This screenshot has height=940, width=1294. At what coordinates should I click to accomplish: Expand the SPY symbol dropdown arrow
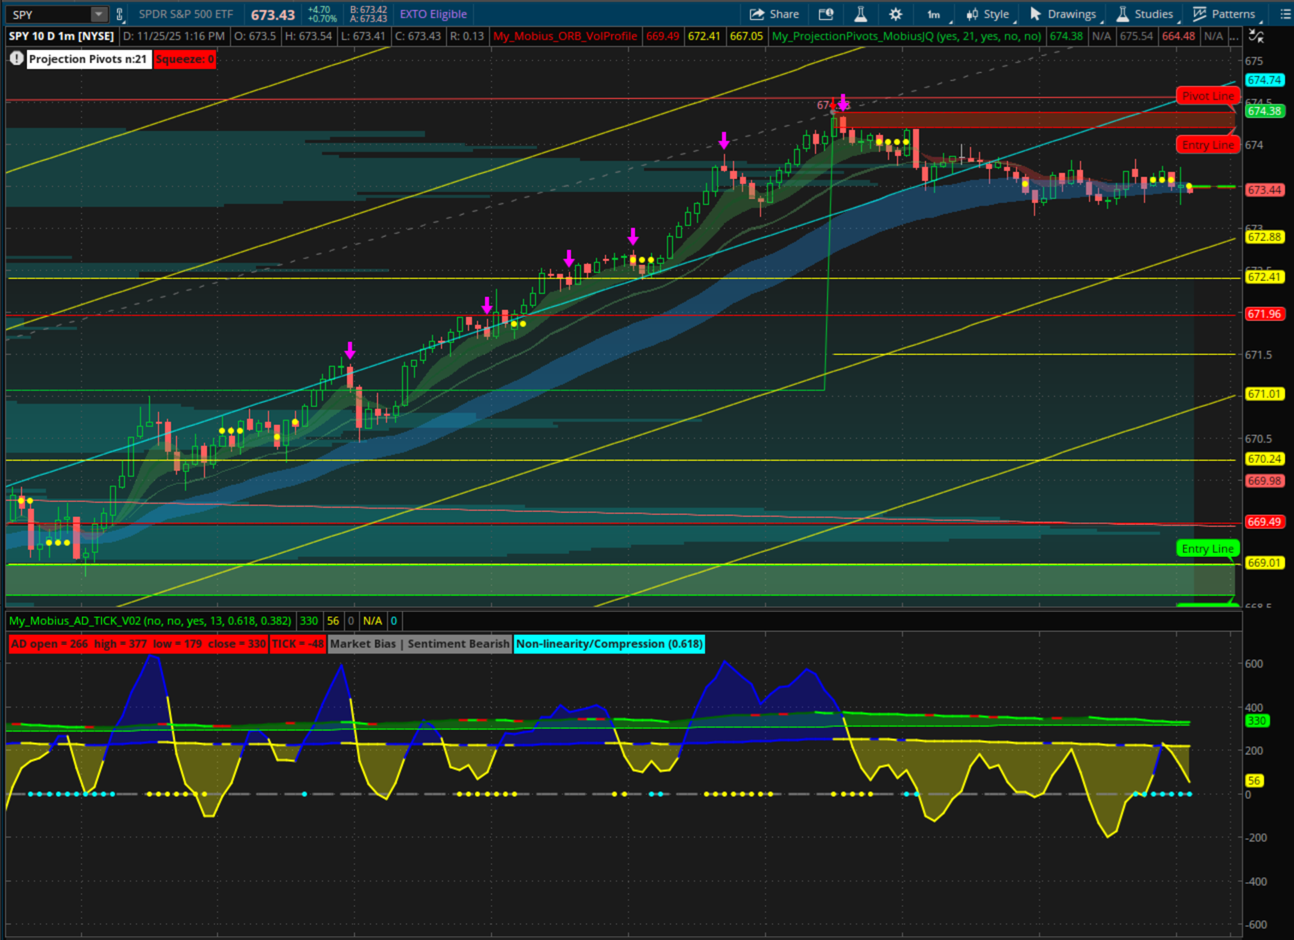click(x=98, y=14)
